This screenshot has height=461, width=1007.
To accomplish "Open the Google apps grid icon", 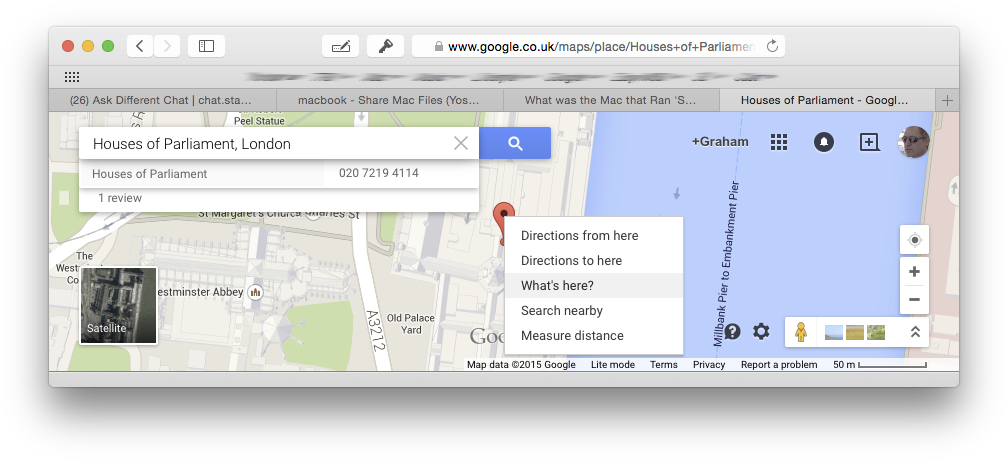I will coord(778,142).
